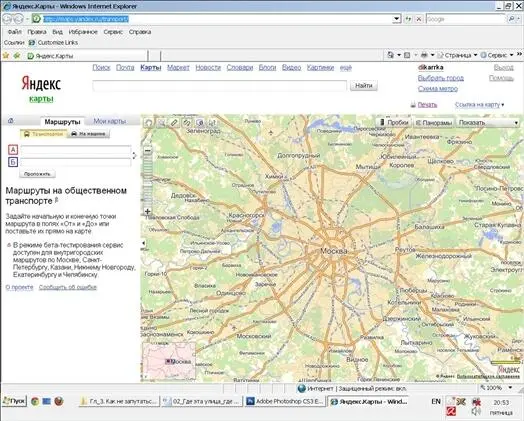Select the zoom-area magnifier map tool
Viewport: 524px width, 421px height.
tap(161, 123)
